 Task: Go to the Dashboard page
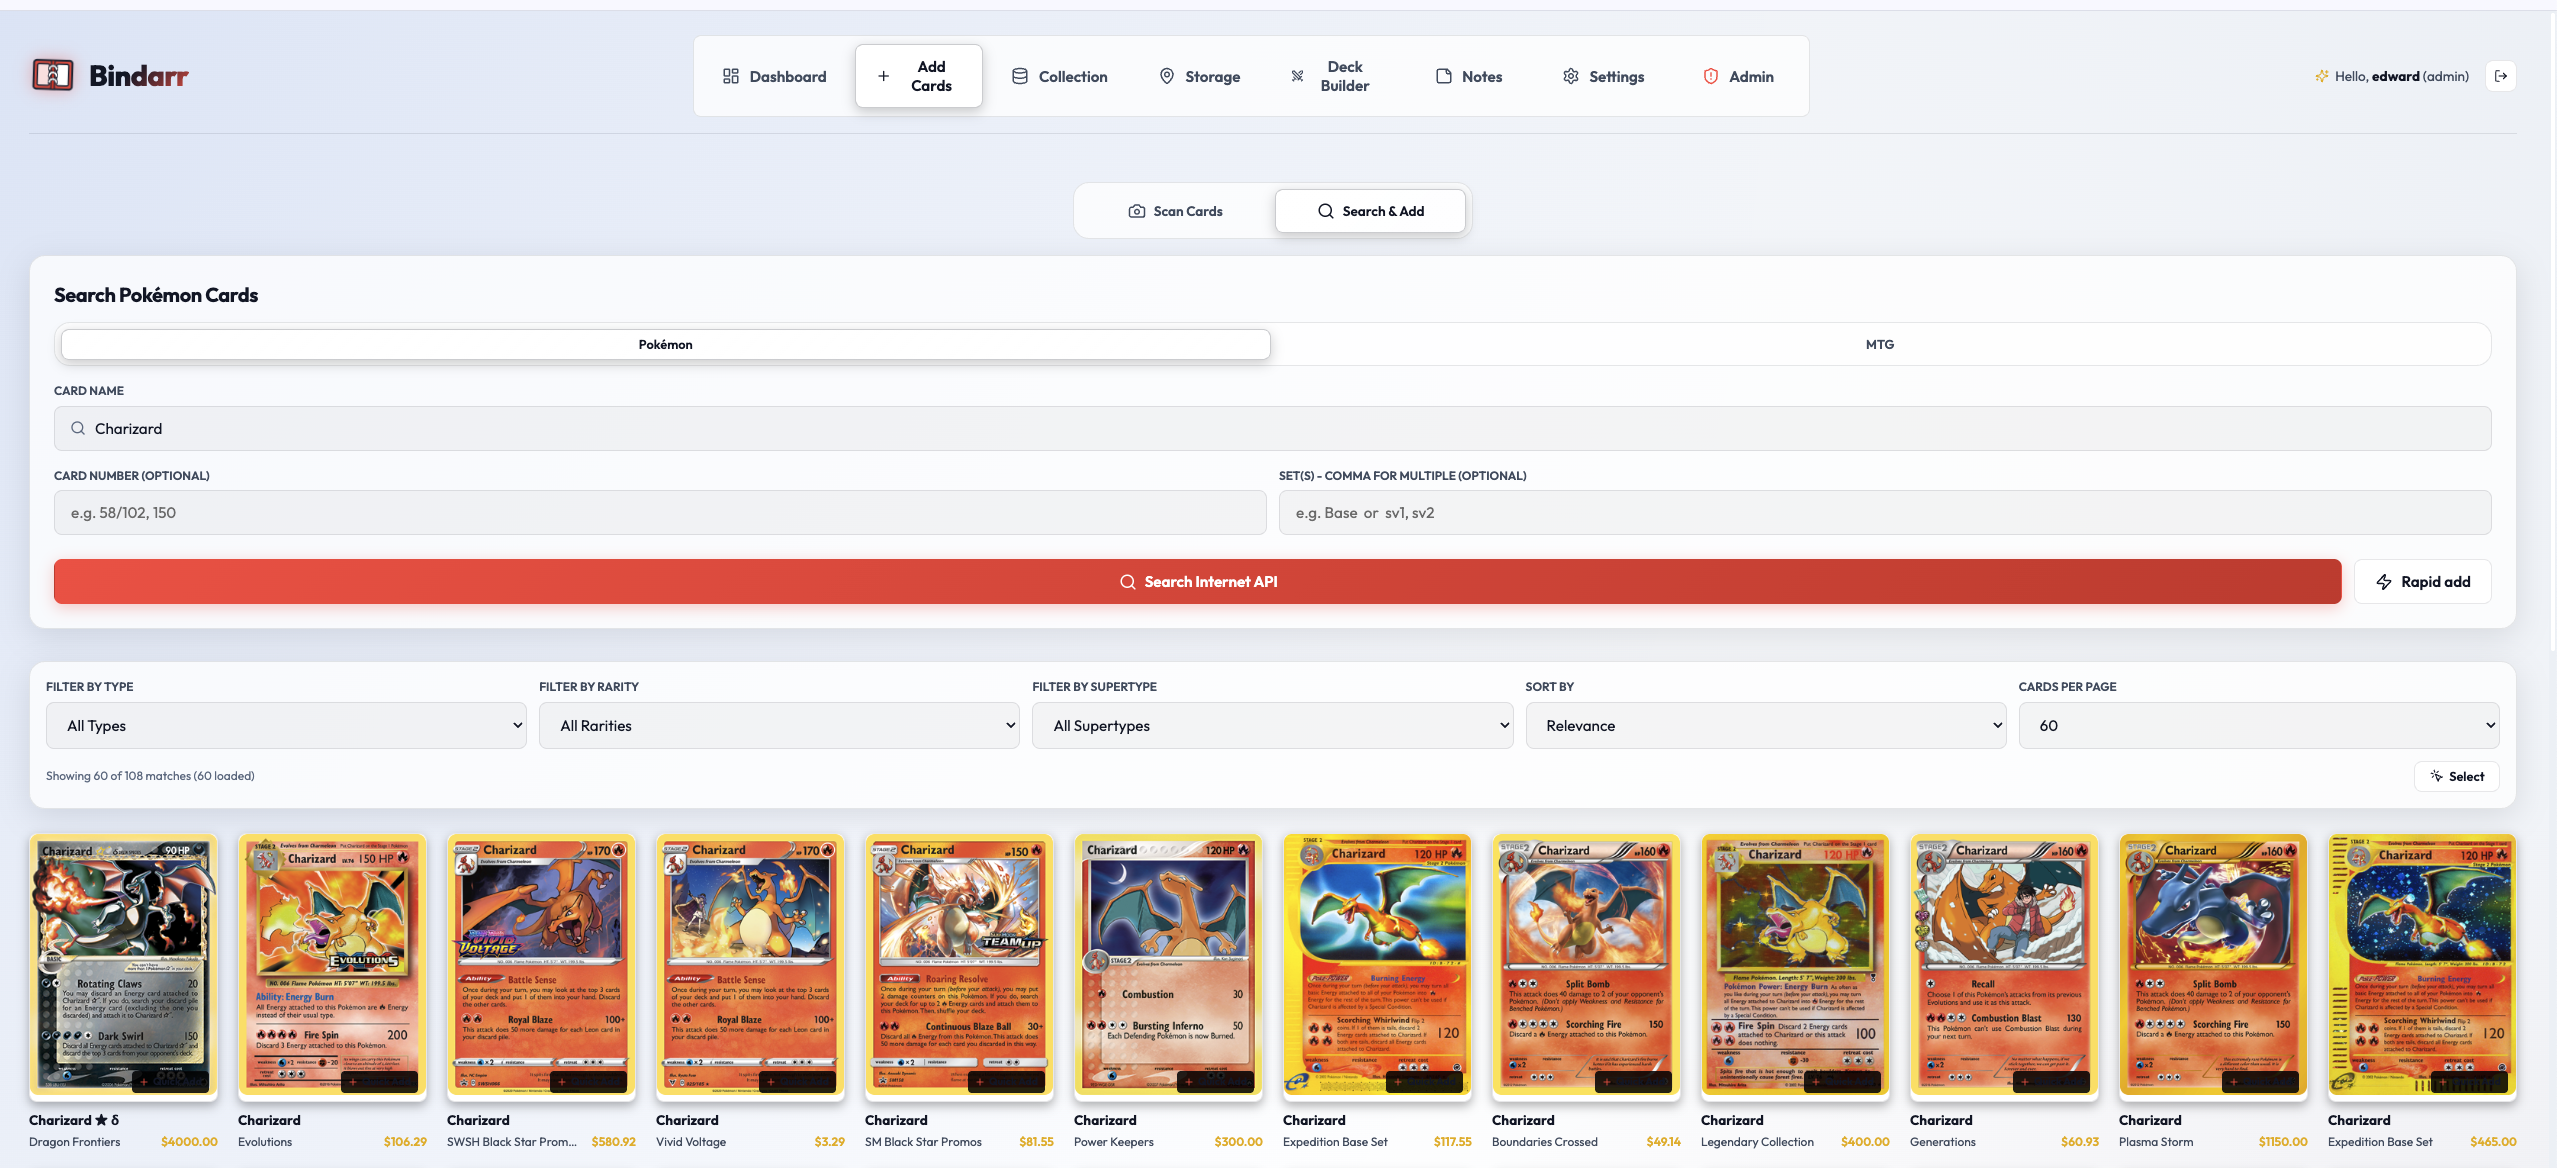click(x=775, y=76)
